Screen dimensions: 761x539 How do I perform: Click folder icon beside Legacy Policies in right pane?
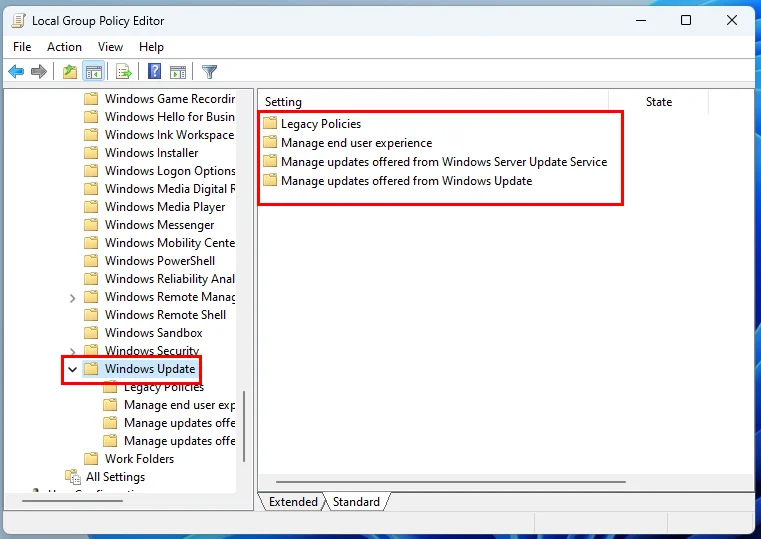click(270, 123)
